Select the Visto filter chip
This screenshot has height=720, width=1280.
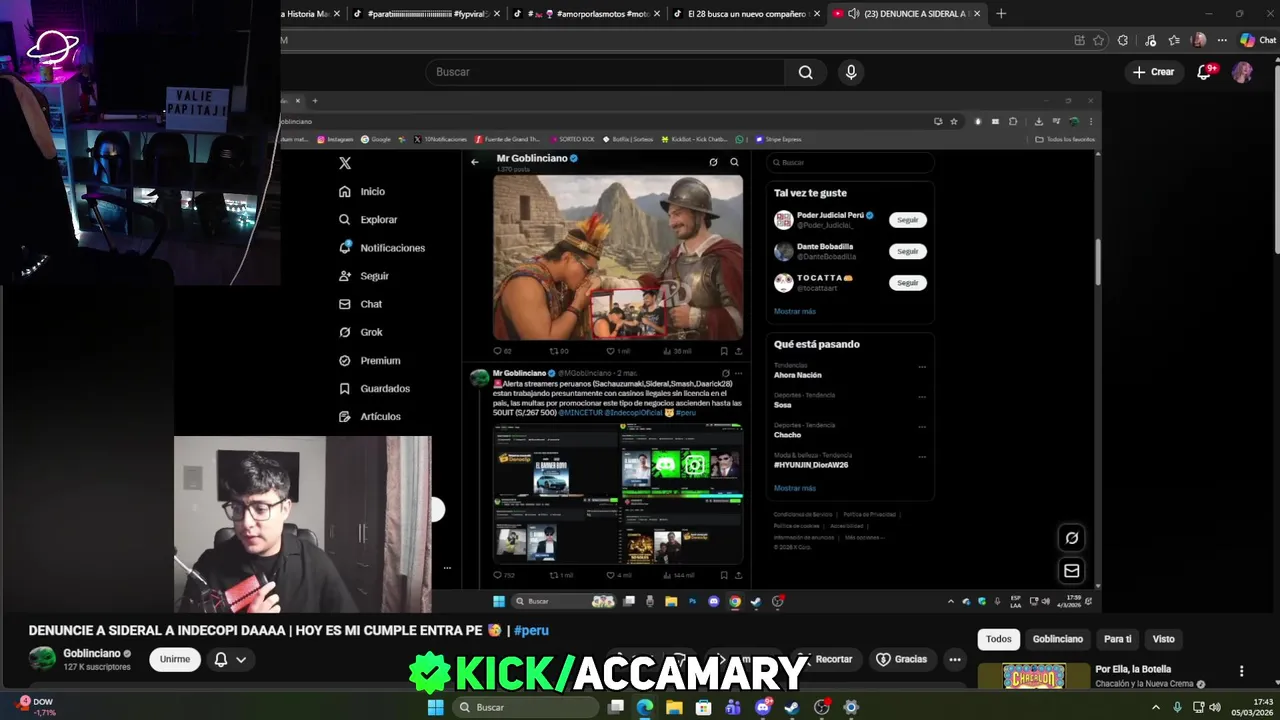coord(1163,639)
